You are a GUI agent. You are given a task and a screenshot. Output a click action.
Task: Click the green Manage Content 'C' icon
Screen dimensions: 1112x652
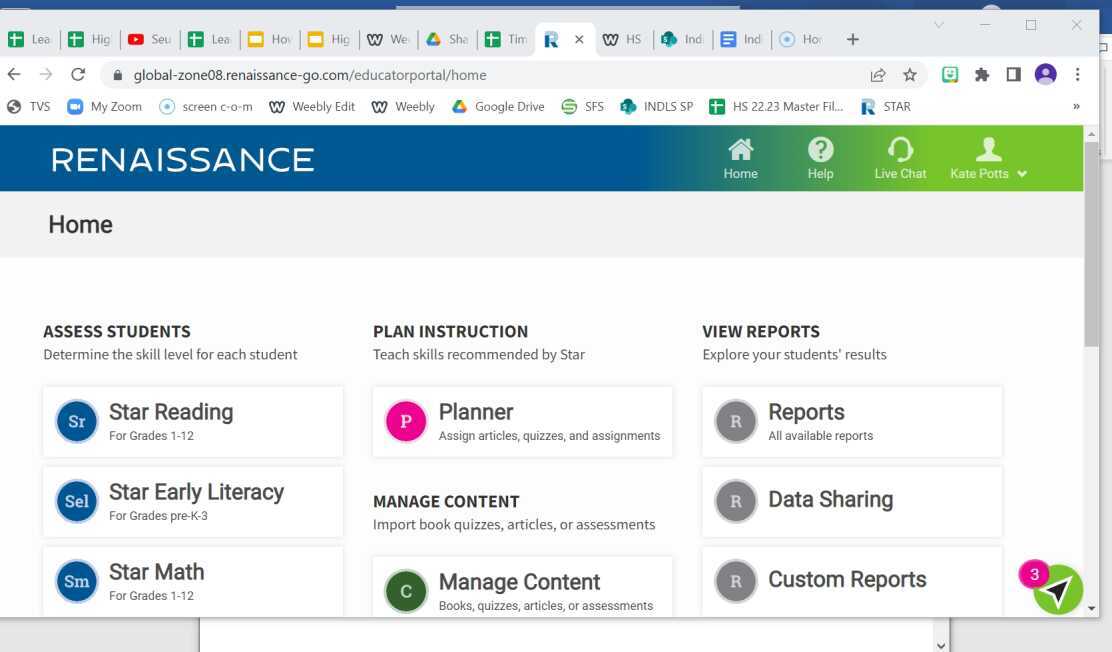406,592
